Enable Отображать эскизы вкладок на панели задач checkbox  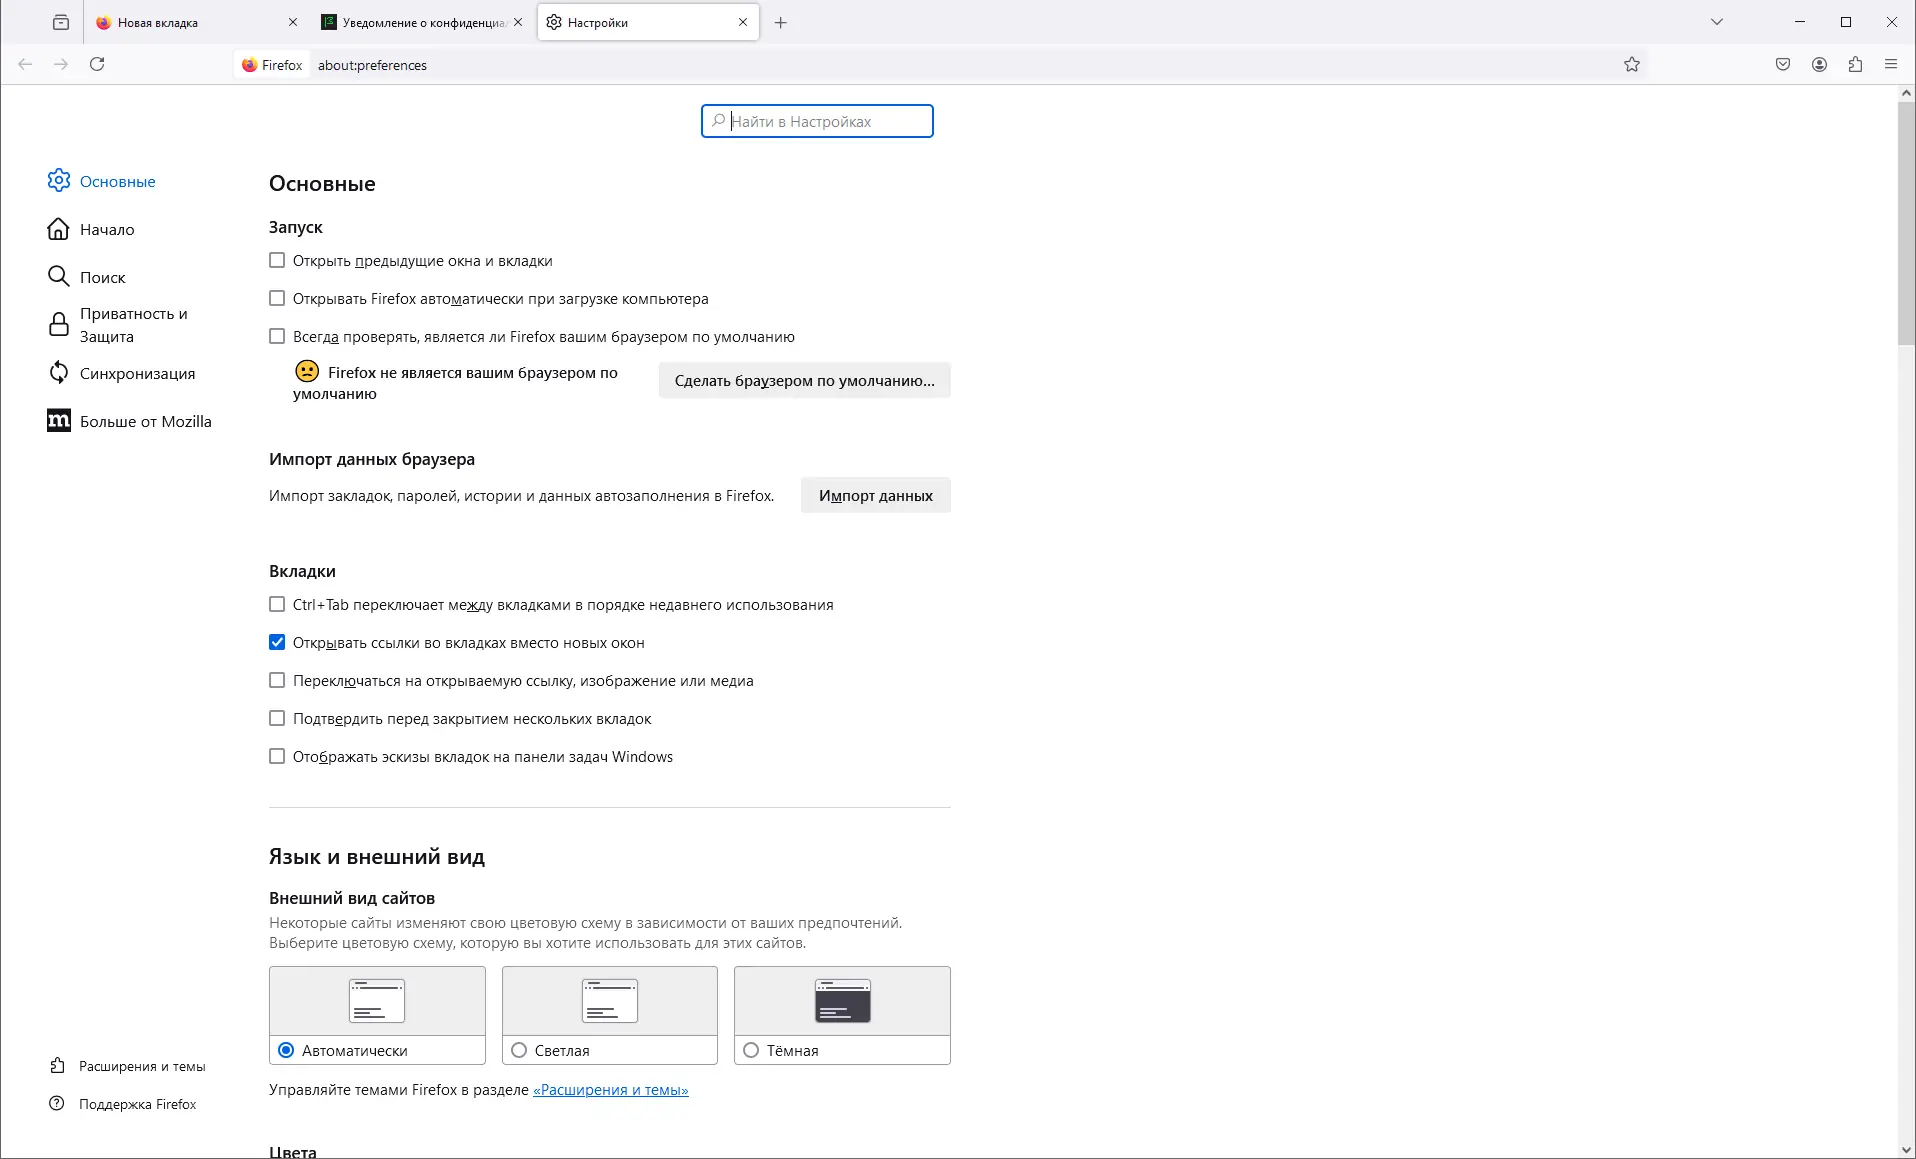[277, 756]
